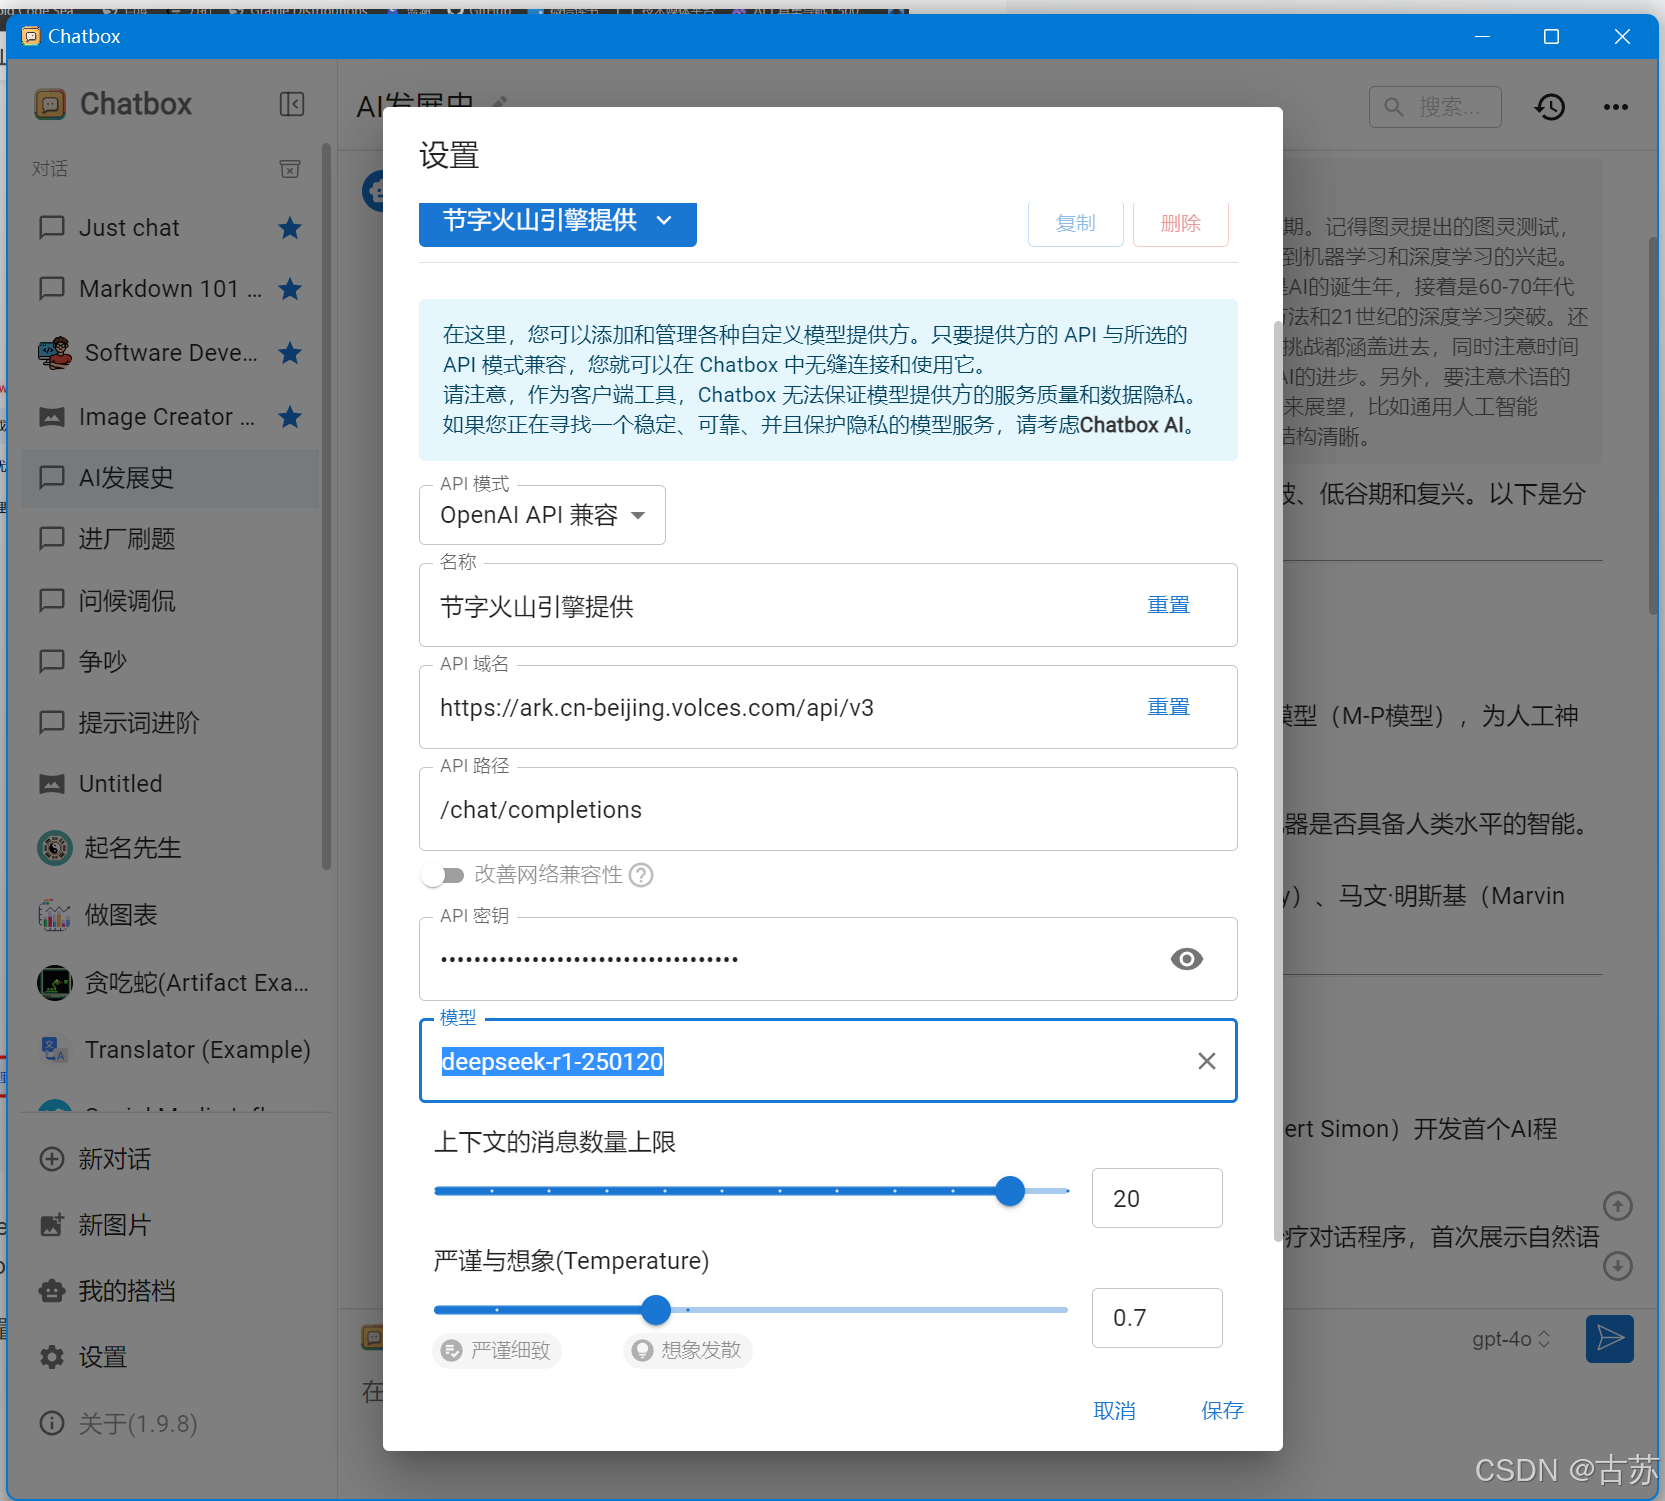Jump to bottom arrow in chat
This screenshot has height=1501, width=1665.
1617,1266
